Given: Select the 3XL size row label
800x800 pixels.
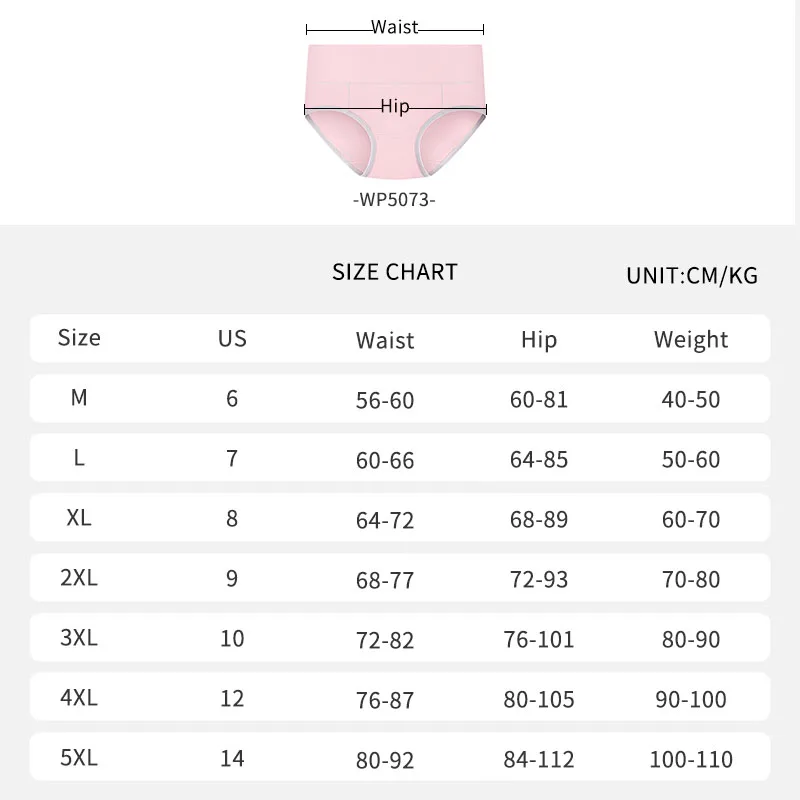Looking at the screenshot, I should coord(79,638).
